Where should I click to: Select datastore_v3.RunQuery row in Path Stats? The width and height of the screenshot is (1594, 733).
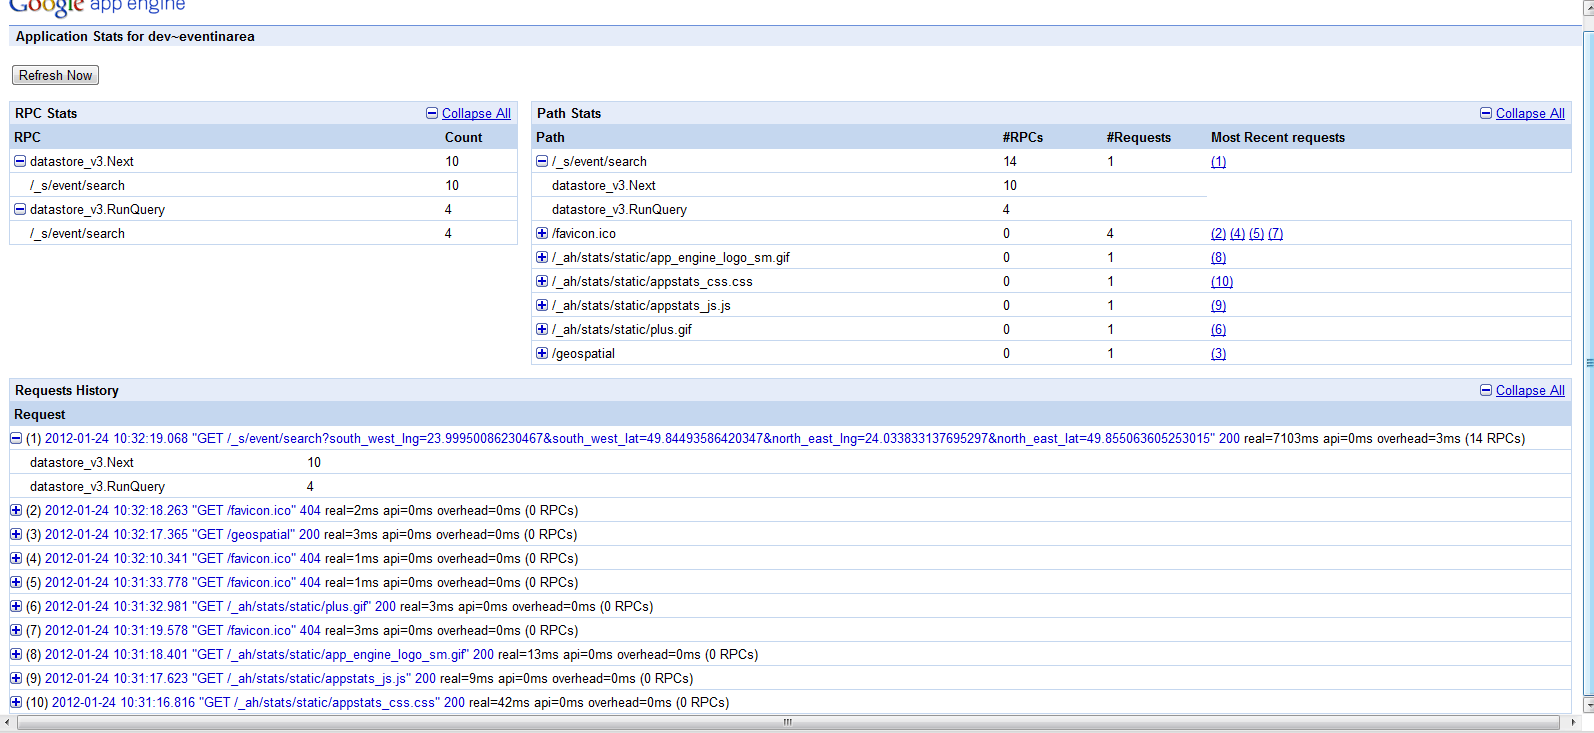(869, 209)
